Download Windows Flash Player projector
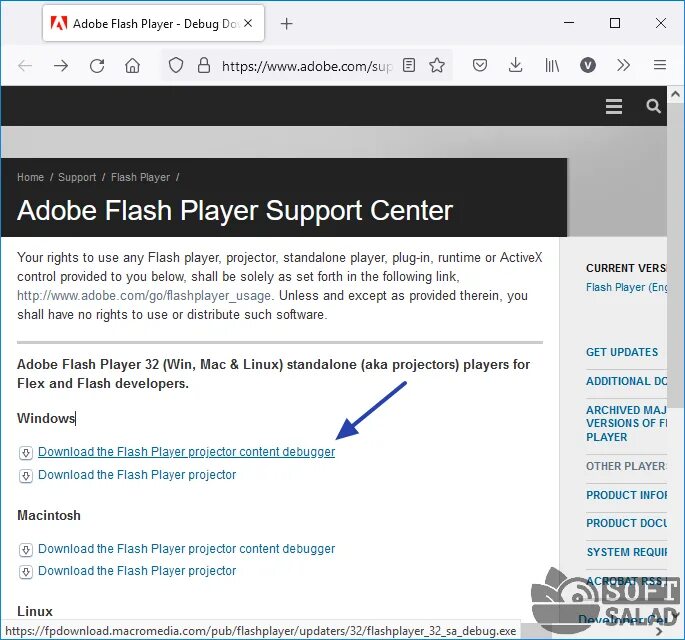 (137, 475)
